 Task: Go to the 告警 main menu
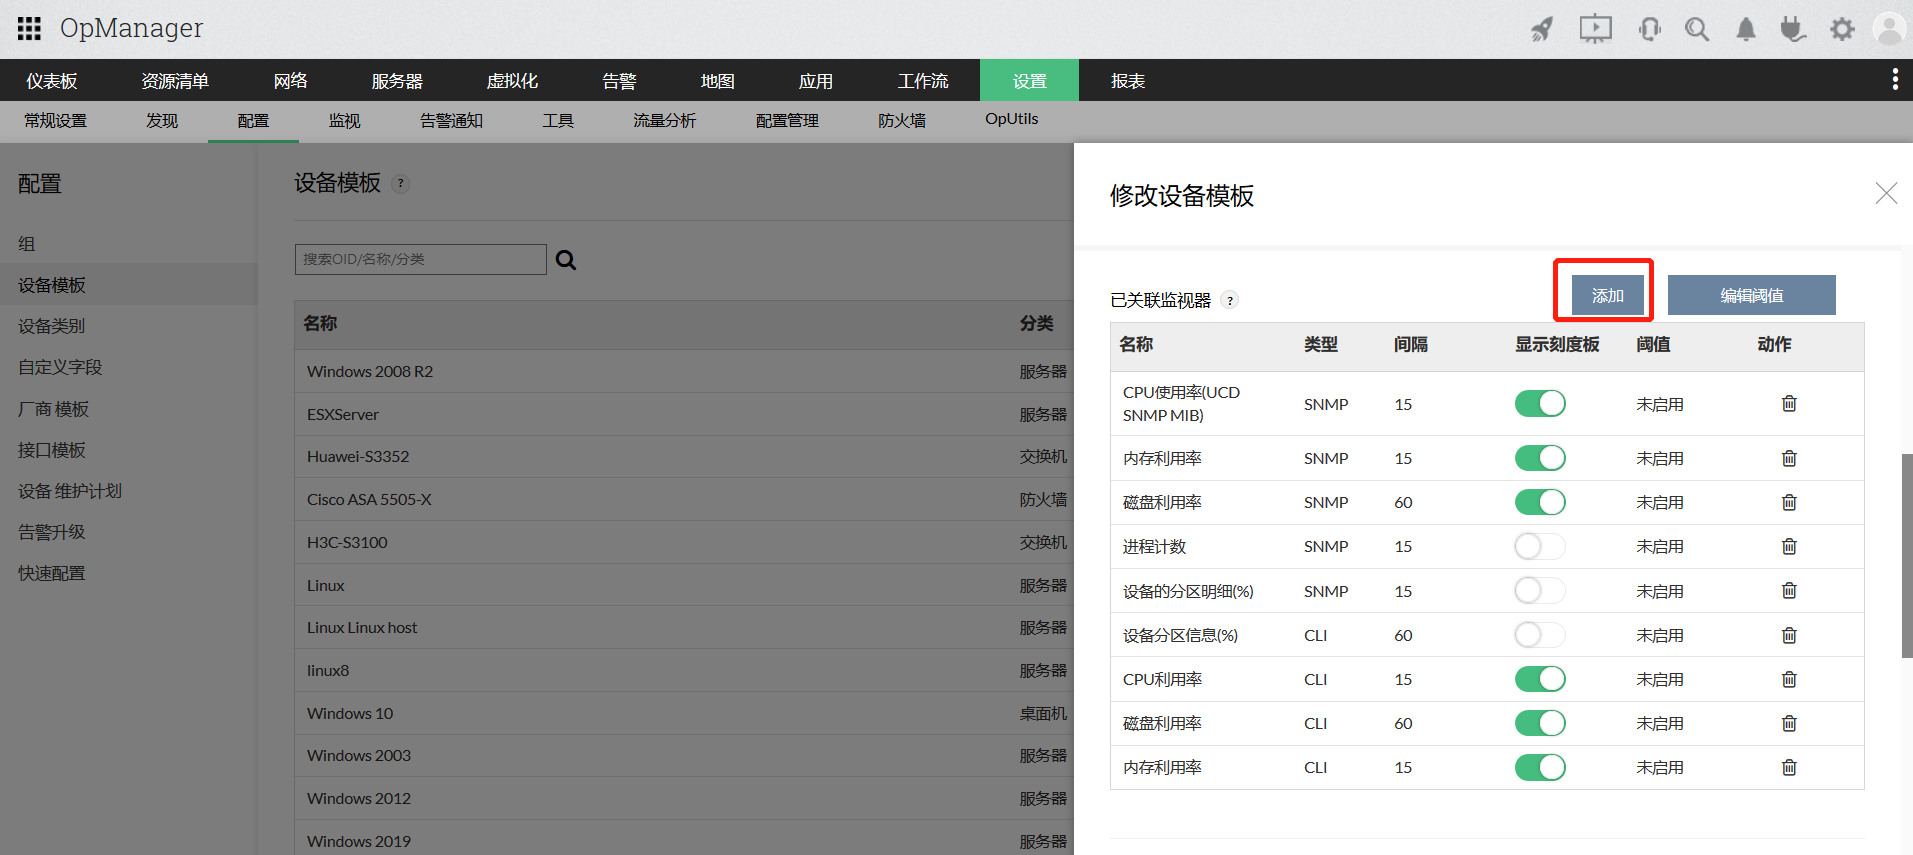pos(619,81)
